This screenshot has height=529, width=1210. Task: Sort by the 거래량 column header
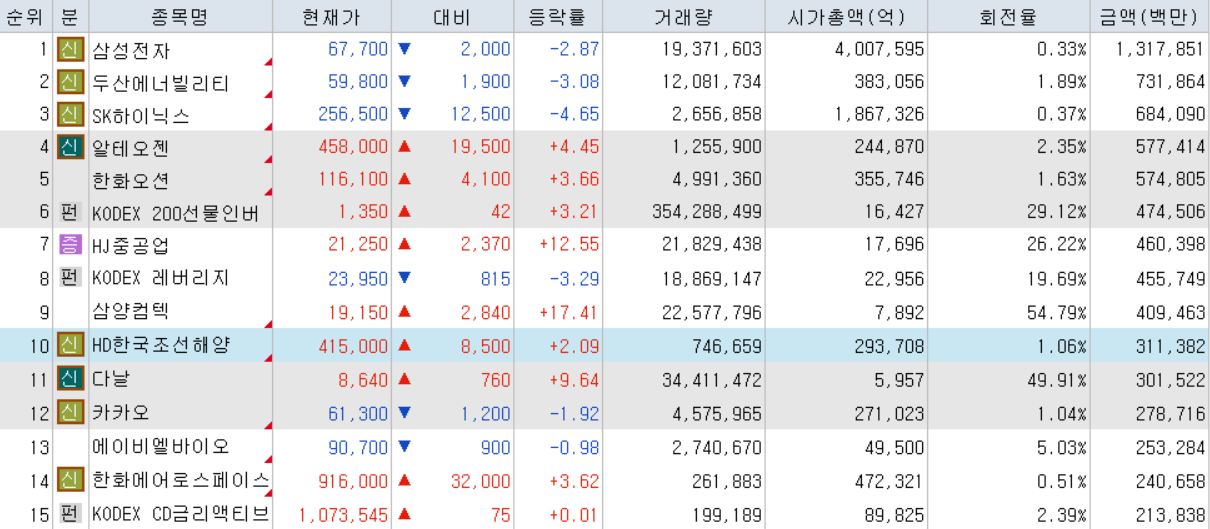[x=684, y=17]
